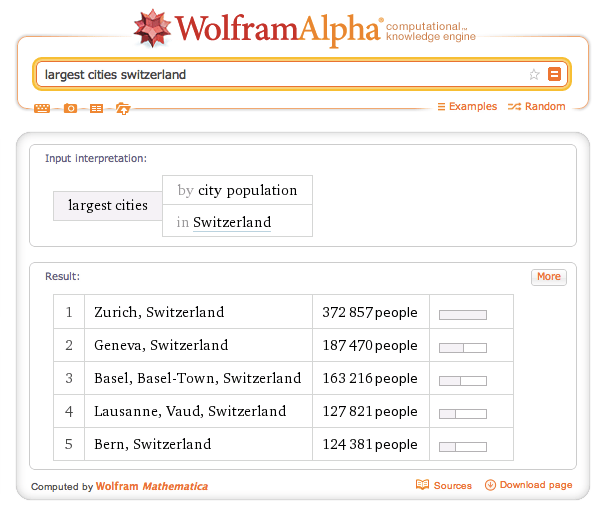603x529 pixels.
Task: Click the camera image input icon
Action: (70, 108)
